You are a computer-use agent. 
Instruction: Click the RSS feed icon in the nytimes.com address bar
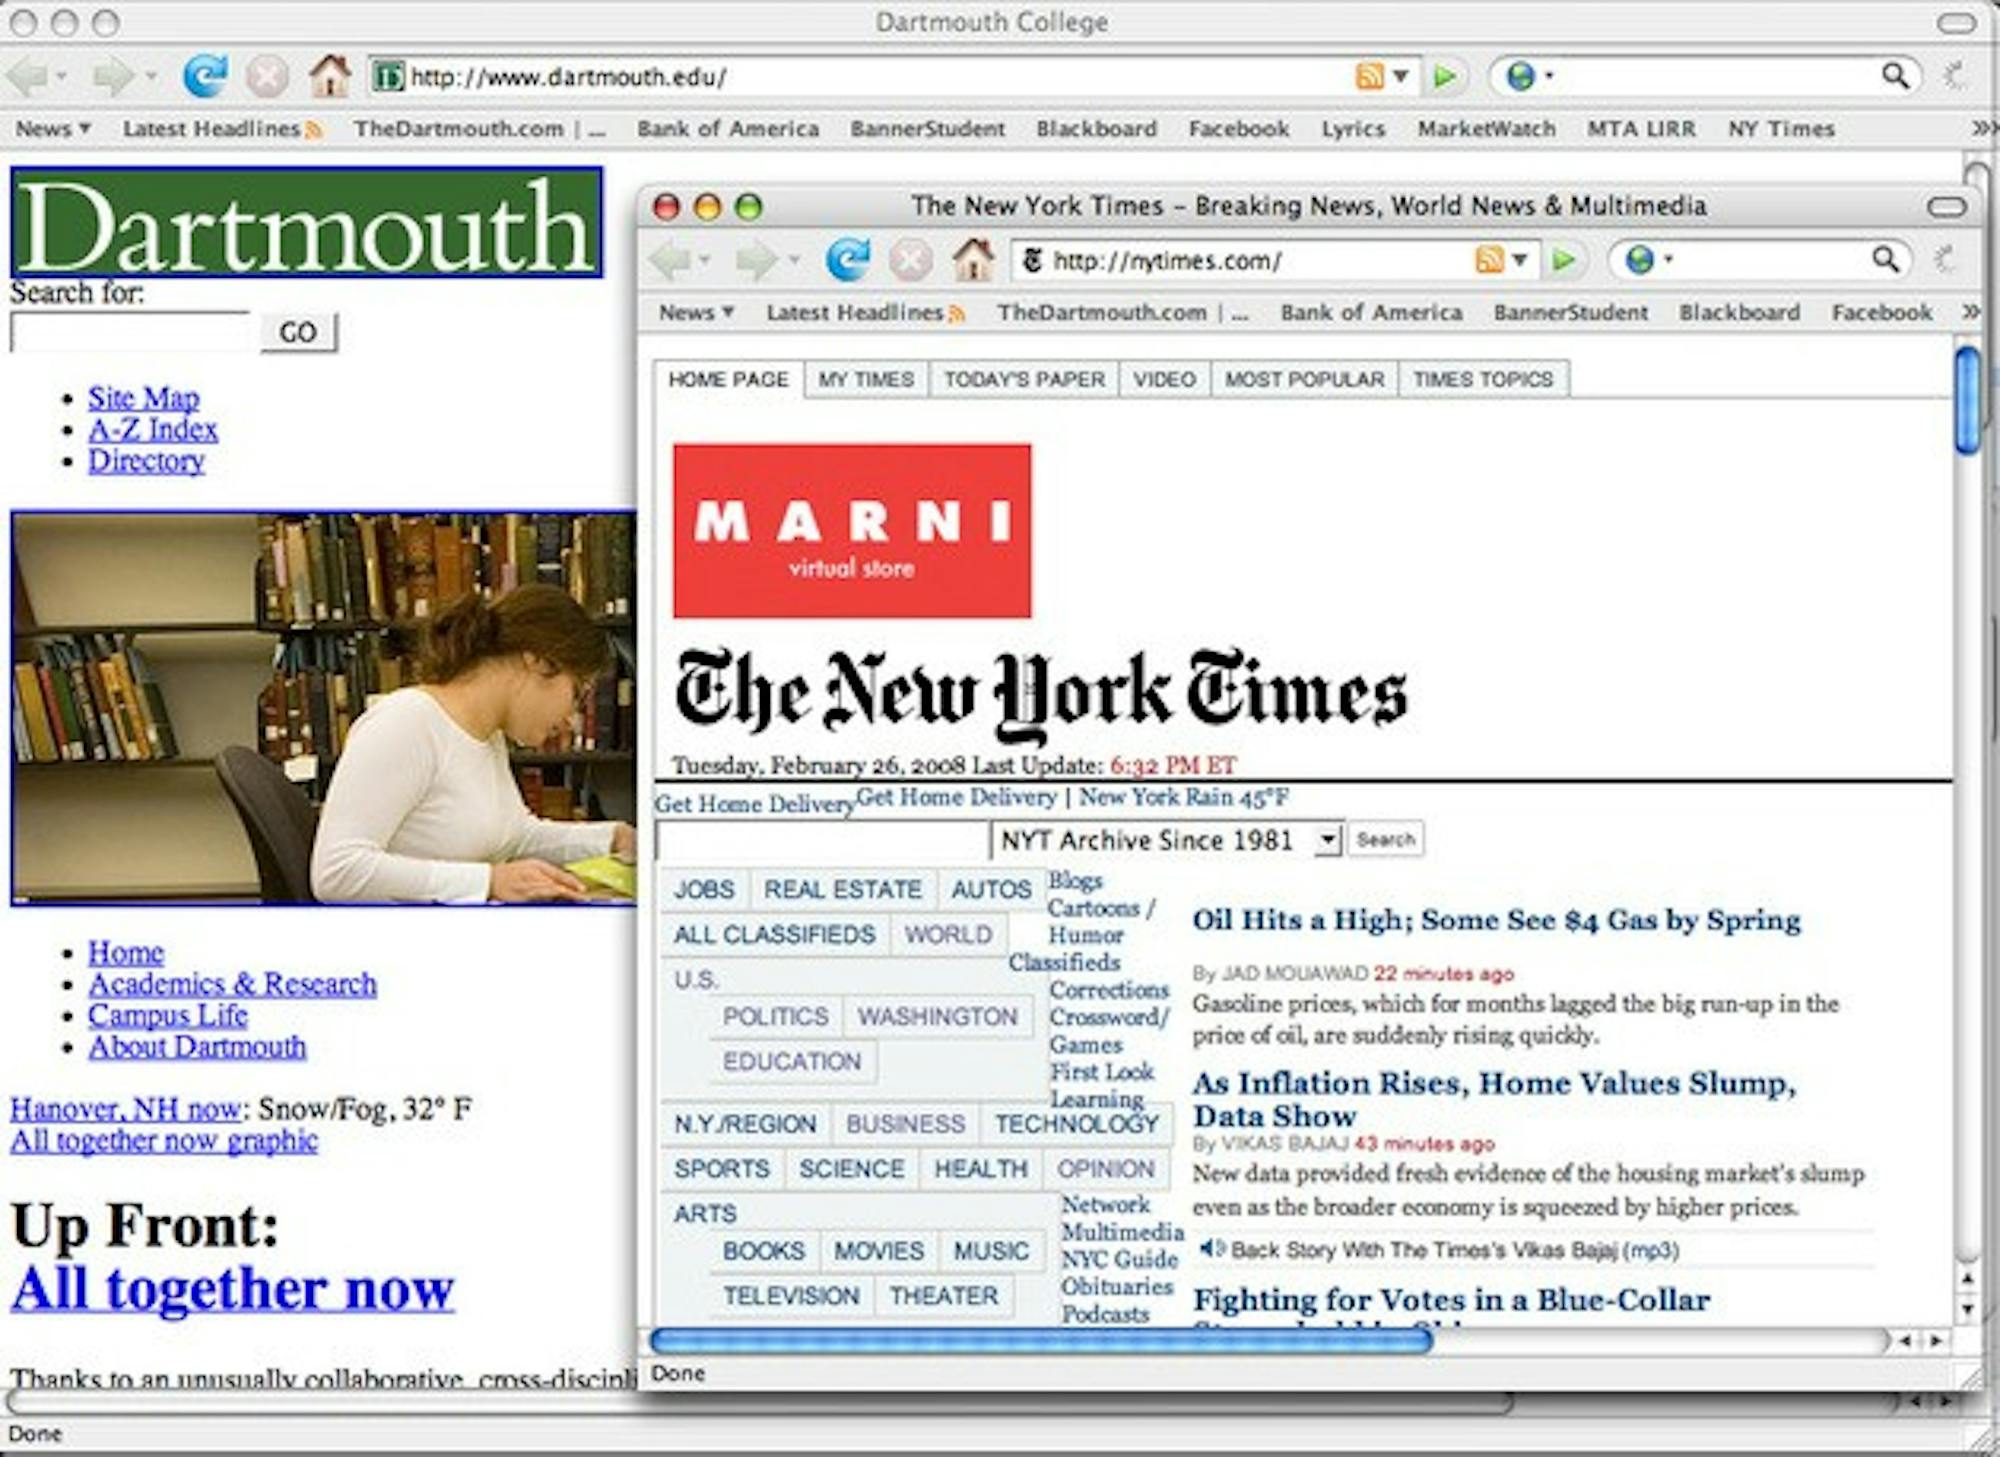pos(1489,259)
